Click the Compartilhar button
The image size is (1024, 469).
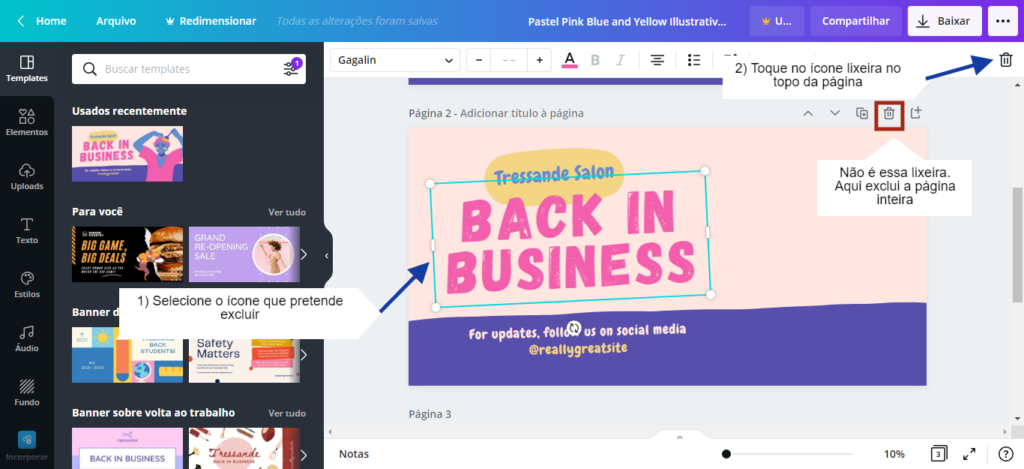tap(856, 21)
